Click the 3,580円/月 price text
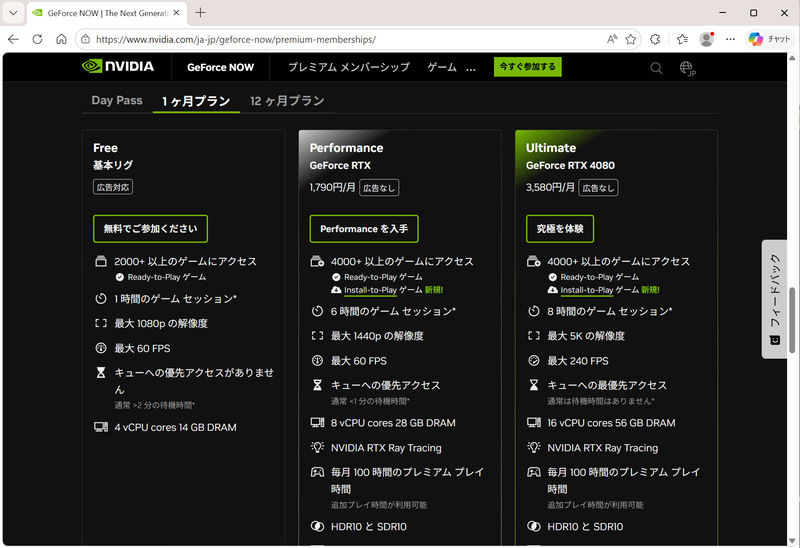 click(550, 187)
